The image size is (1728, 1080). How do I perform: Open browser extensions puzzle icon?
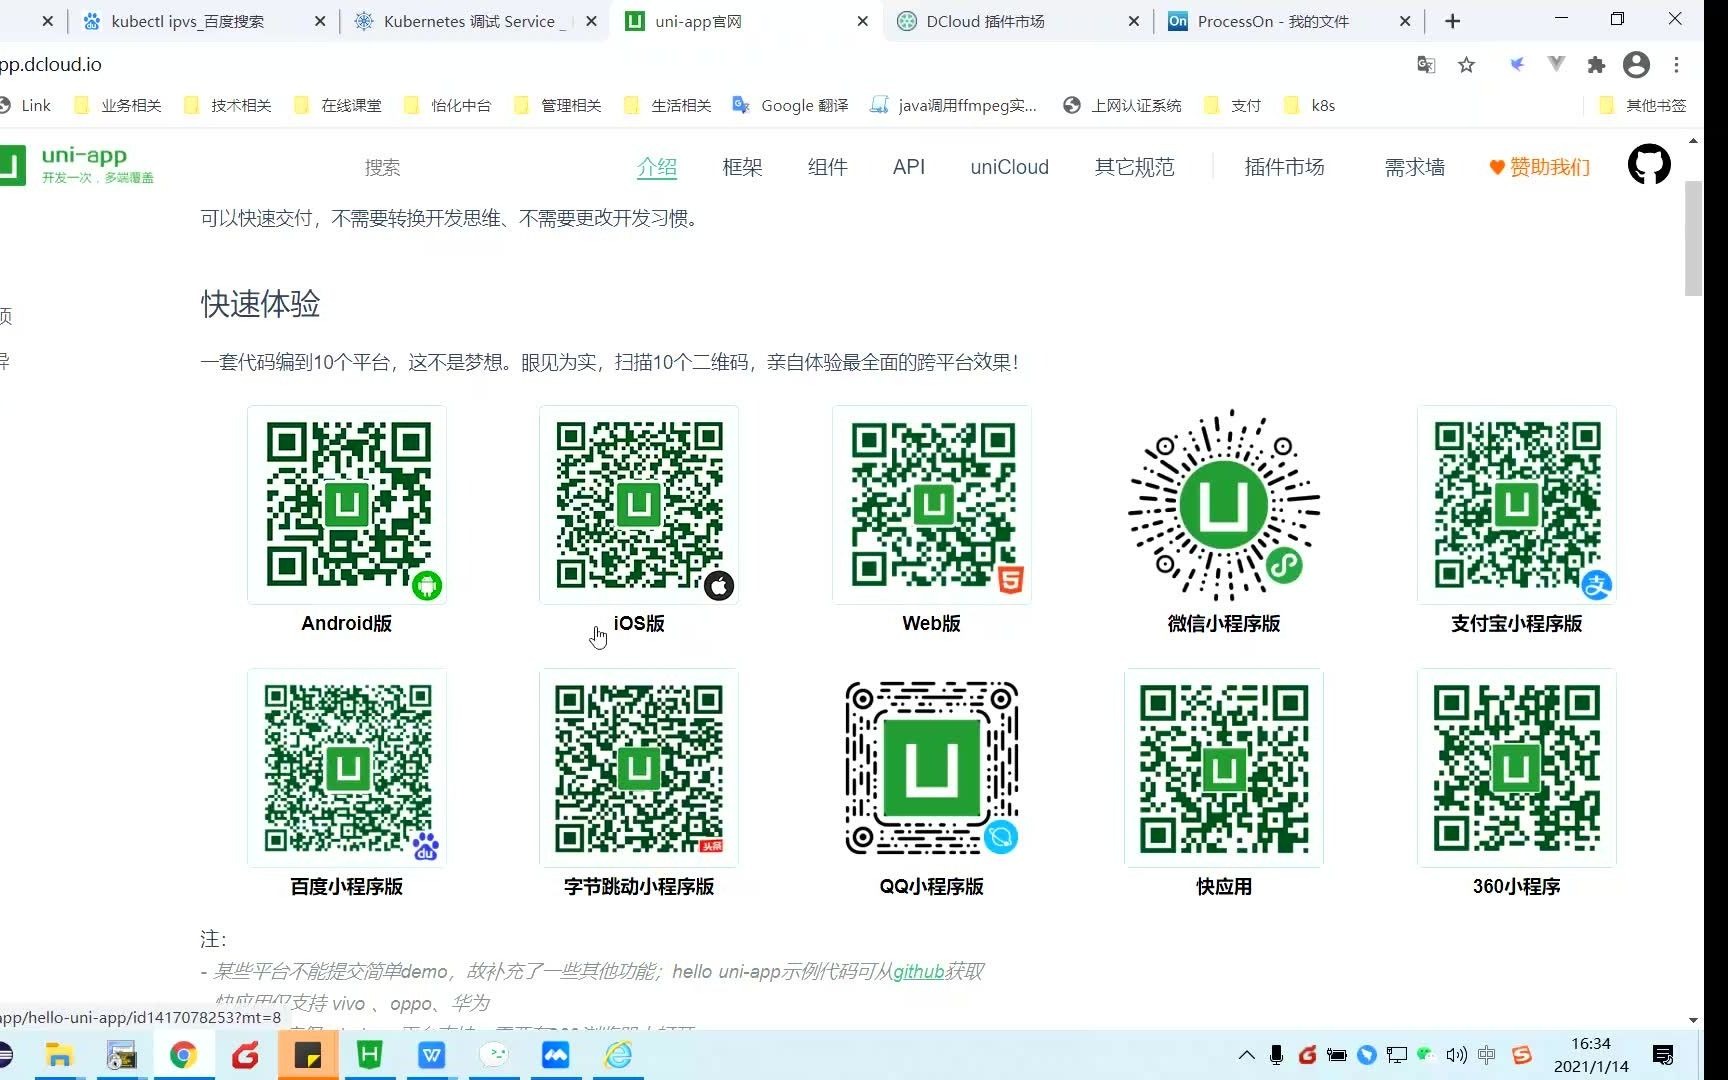(1596, 65)
